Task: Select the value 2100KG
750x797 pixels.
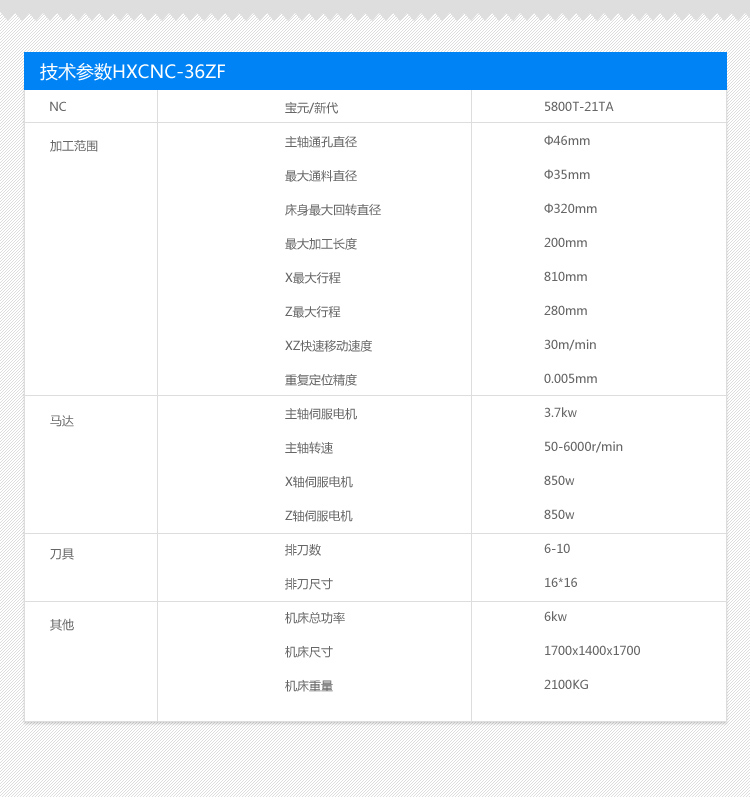Action: 566,685
